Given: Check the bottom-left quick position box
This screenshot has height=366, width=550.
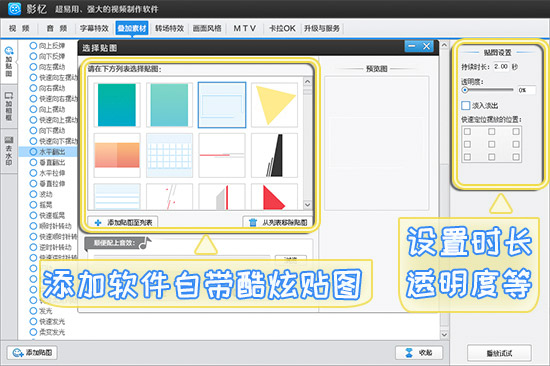Looking at the screenshot, I should [x=467, y=157].
